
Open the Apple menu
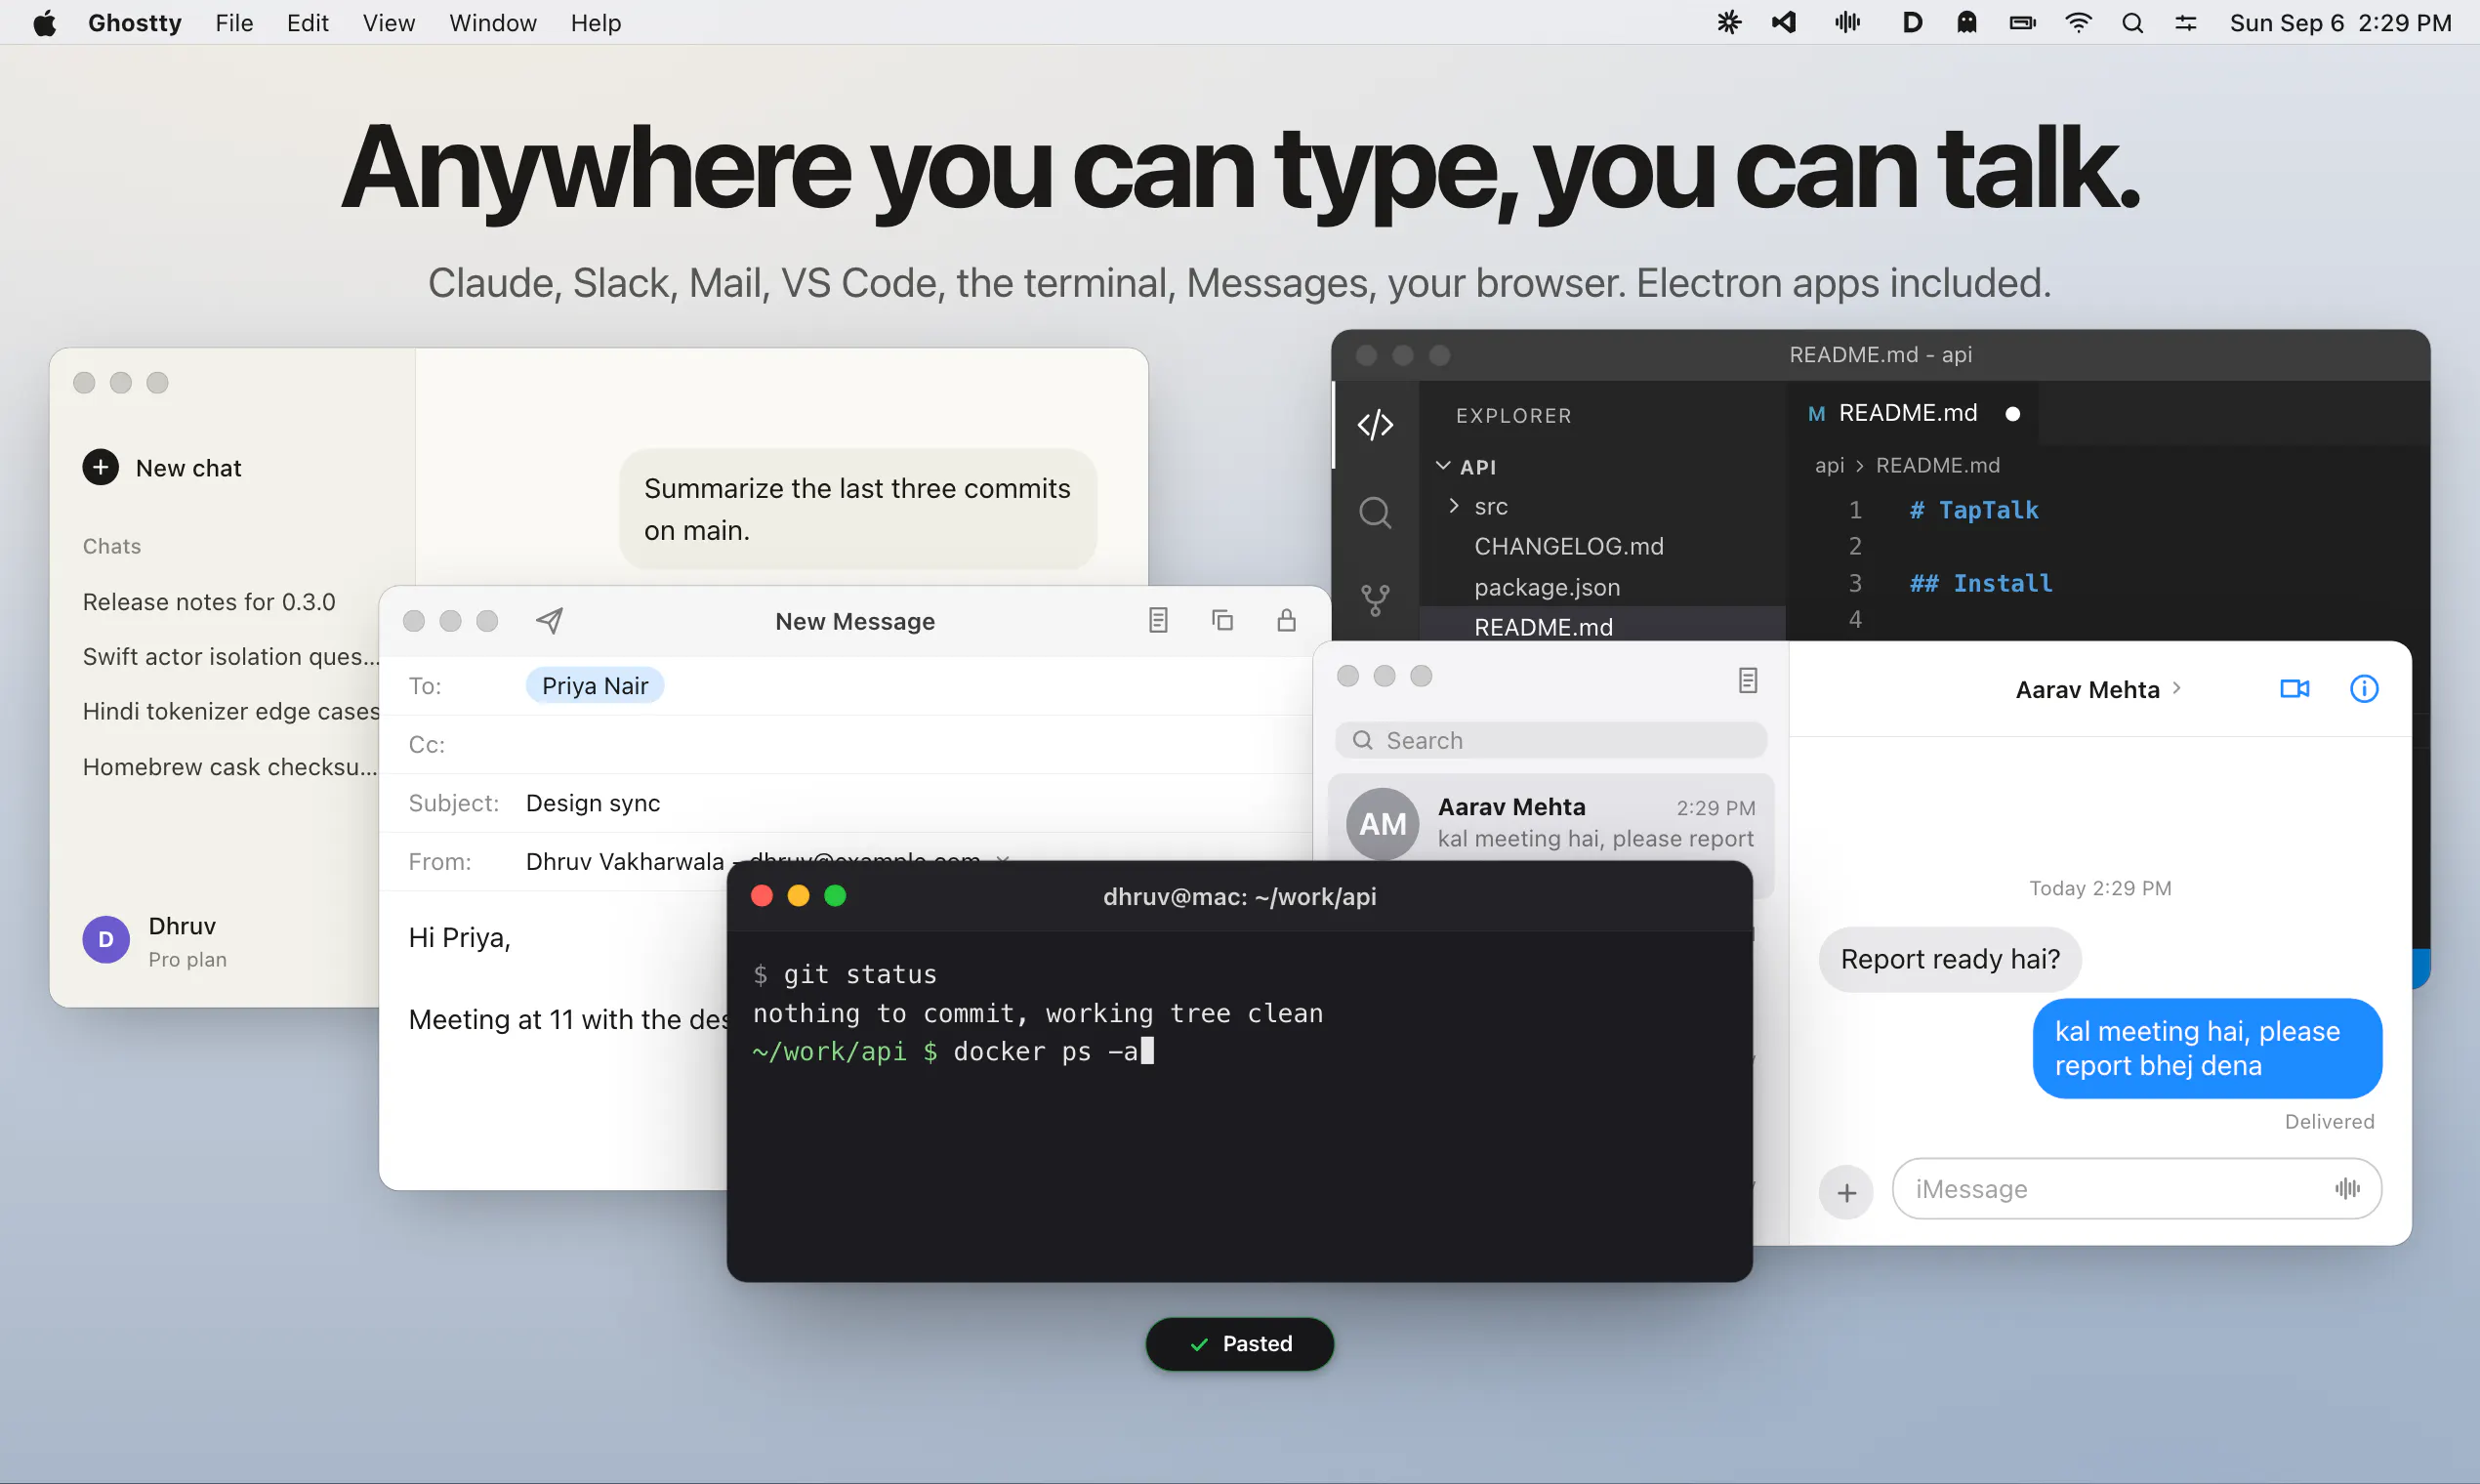(x=44, y=22)
